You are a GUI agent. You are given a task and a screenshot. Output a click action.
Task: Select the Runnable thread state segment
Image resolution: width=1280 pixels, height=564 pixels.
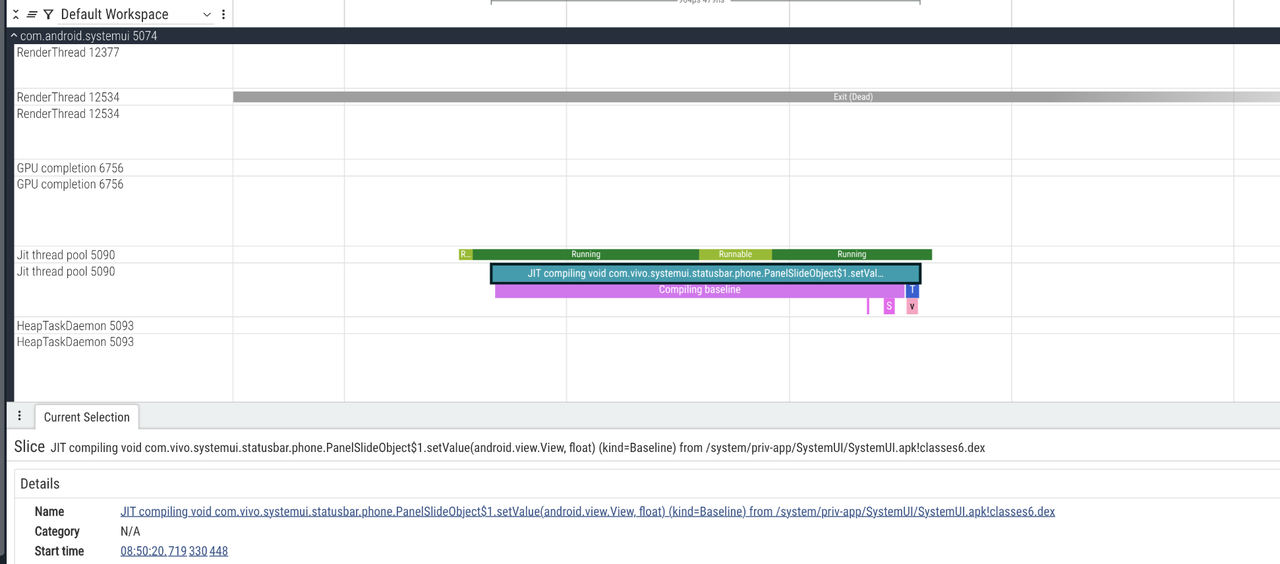click(735, 255)
